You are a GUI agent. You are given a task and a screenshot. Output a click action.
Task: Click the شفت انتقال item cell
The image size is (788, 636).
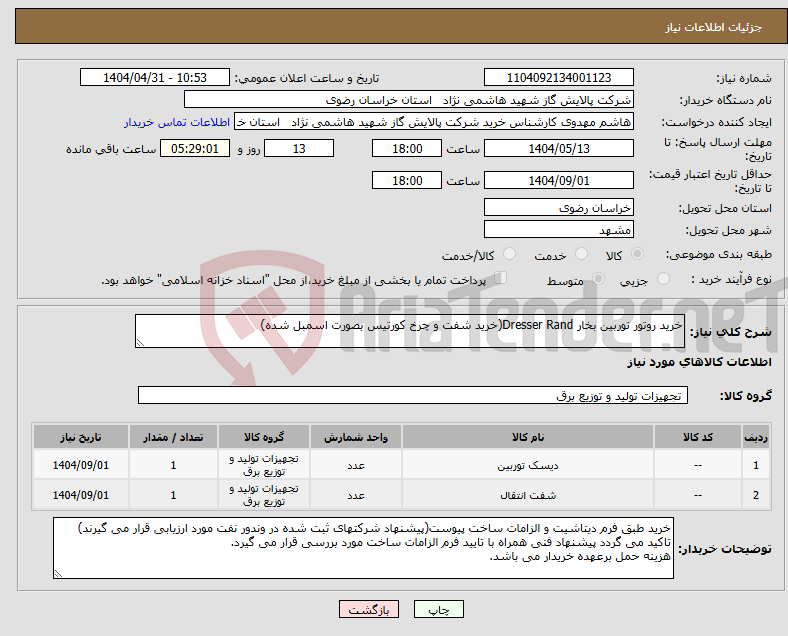pos(528,495)
